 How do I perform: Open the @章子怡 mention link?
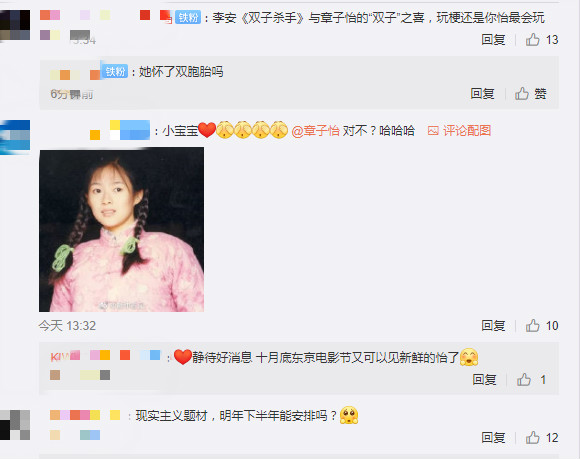316,131
